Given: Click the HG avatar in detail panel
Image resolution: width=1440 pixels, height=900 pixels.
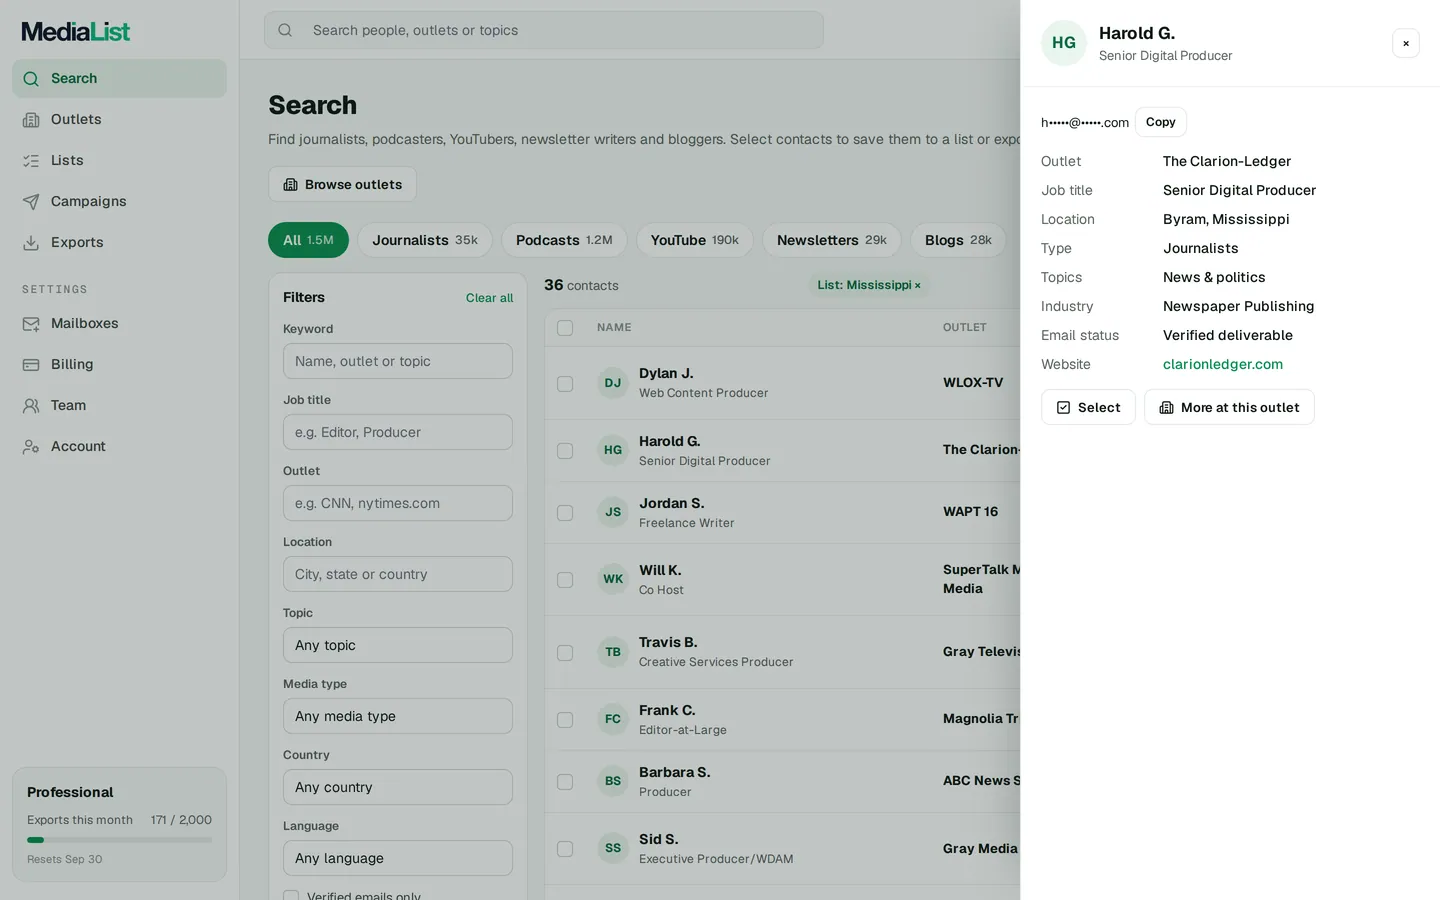Looking at the screenshot, I should coord(1064,43).
